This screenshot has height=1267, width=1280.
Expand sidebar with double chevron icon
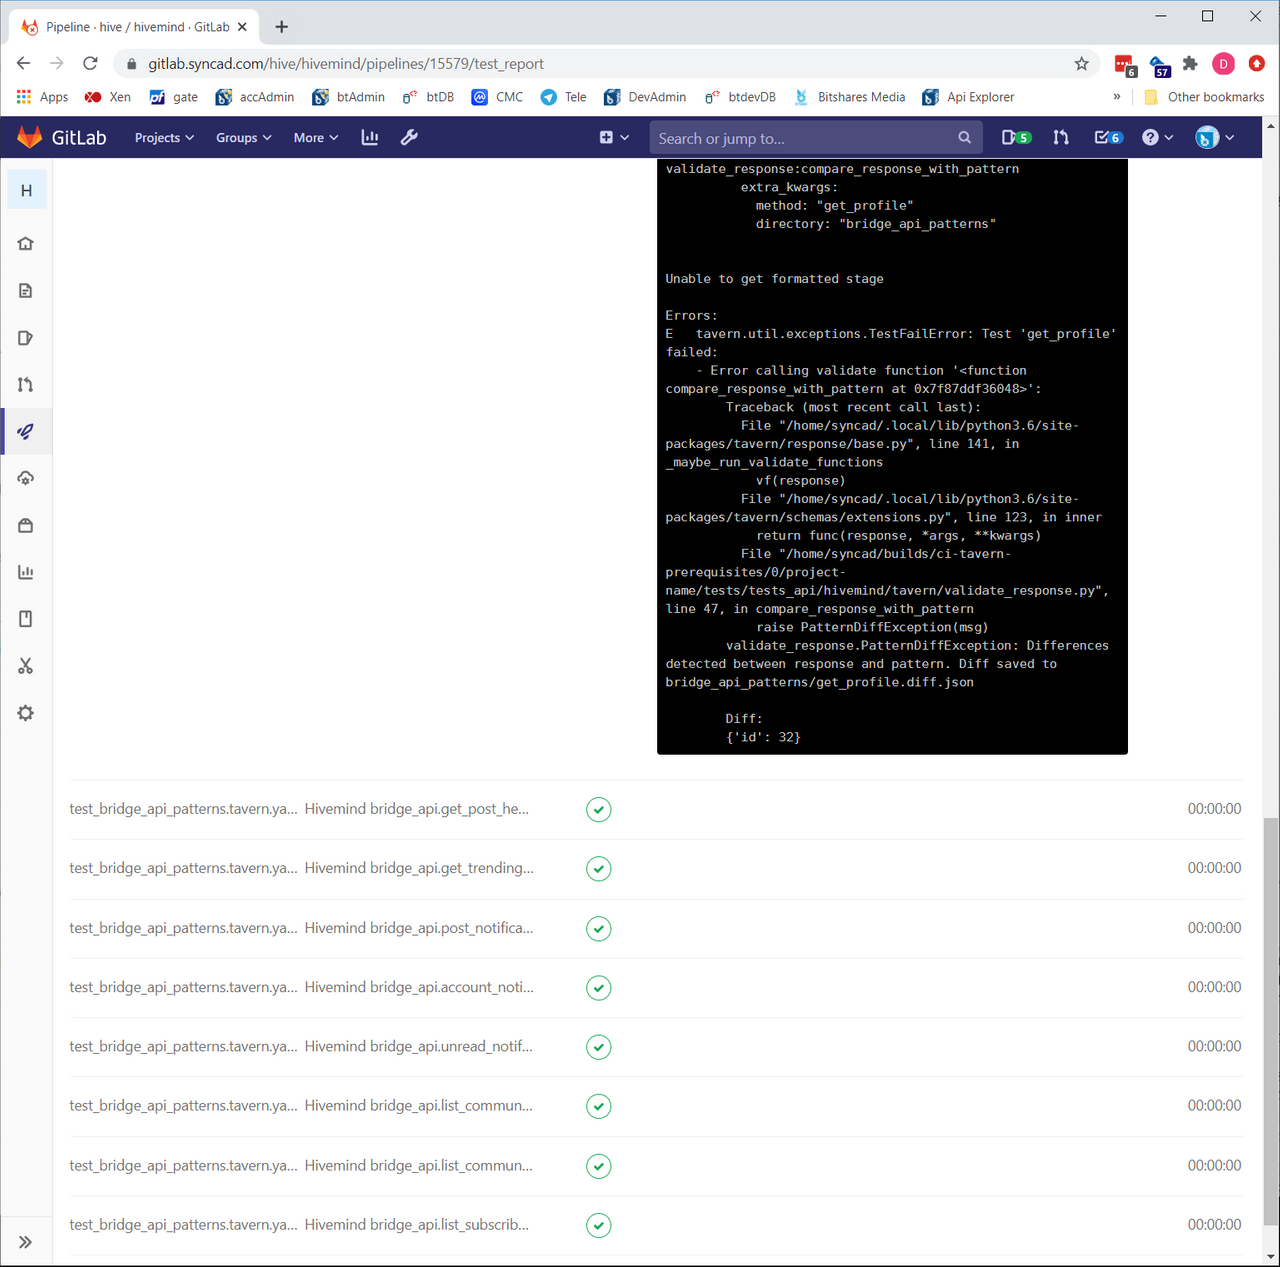(26, 1242)
